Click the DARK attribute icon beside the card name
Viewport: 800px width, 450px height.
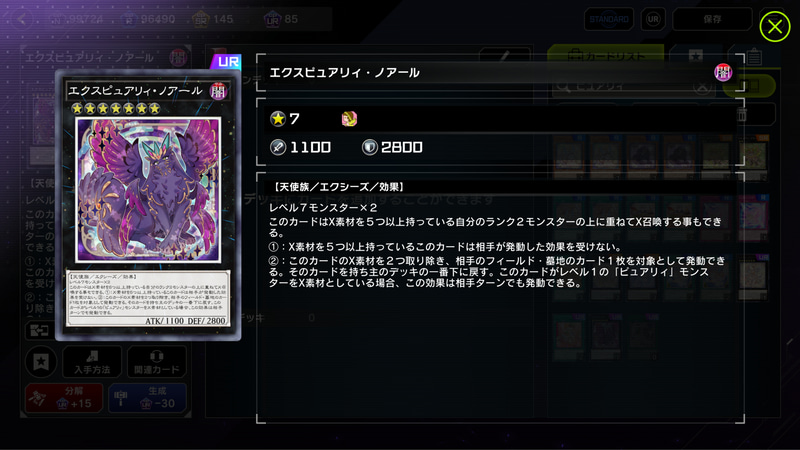pos(722,72)
